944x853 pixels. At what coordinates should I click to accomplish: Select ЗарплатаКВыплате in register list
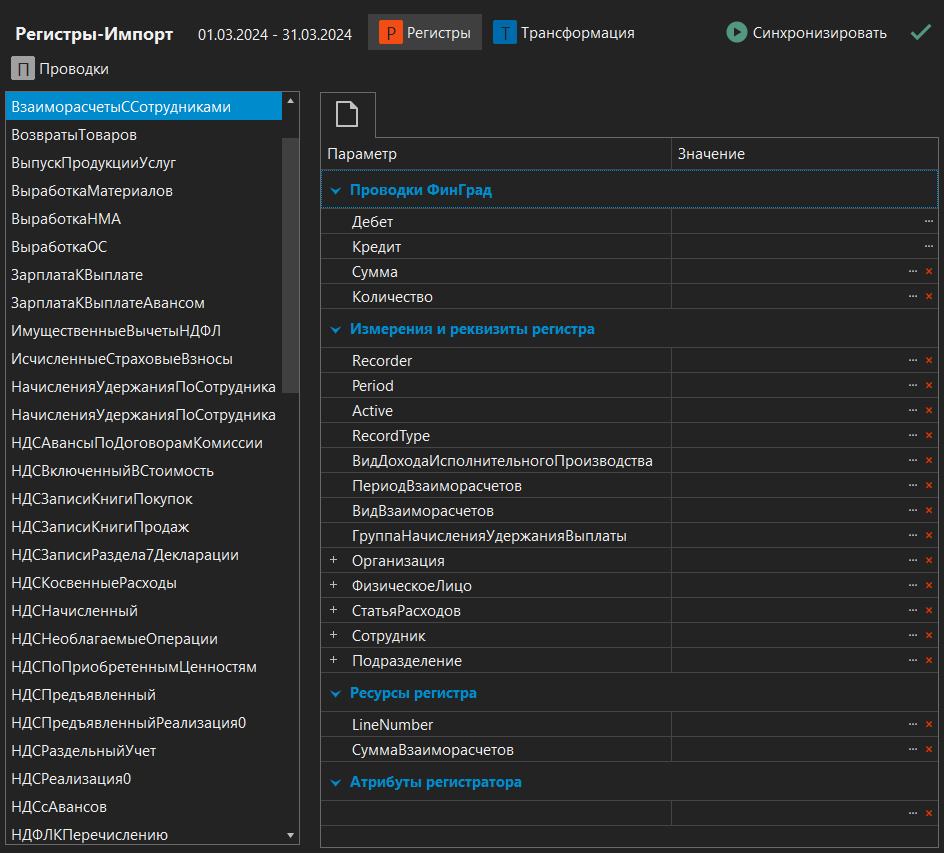point(77,275)
